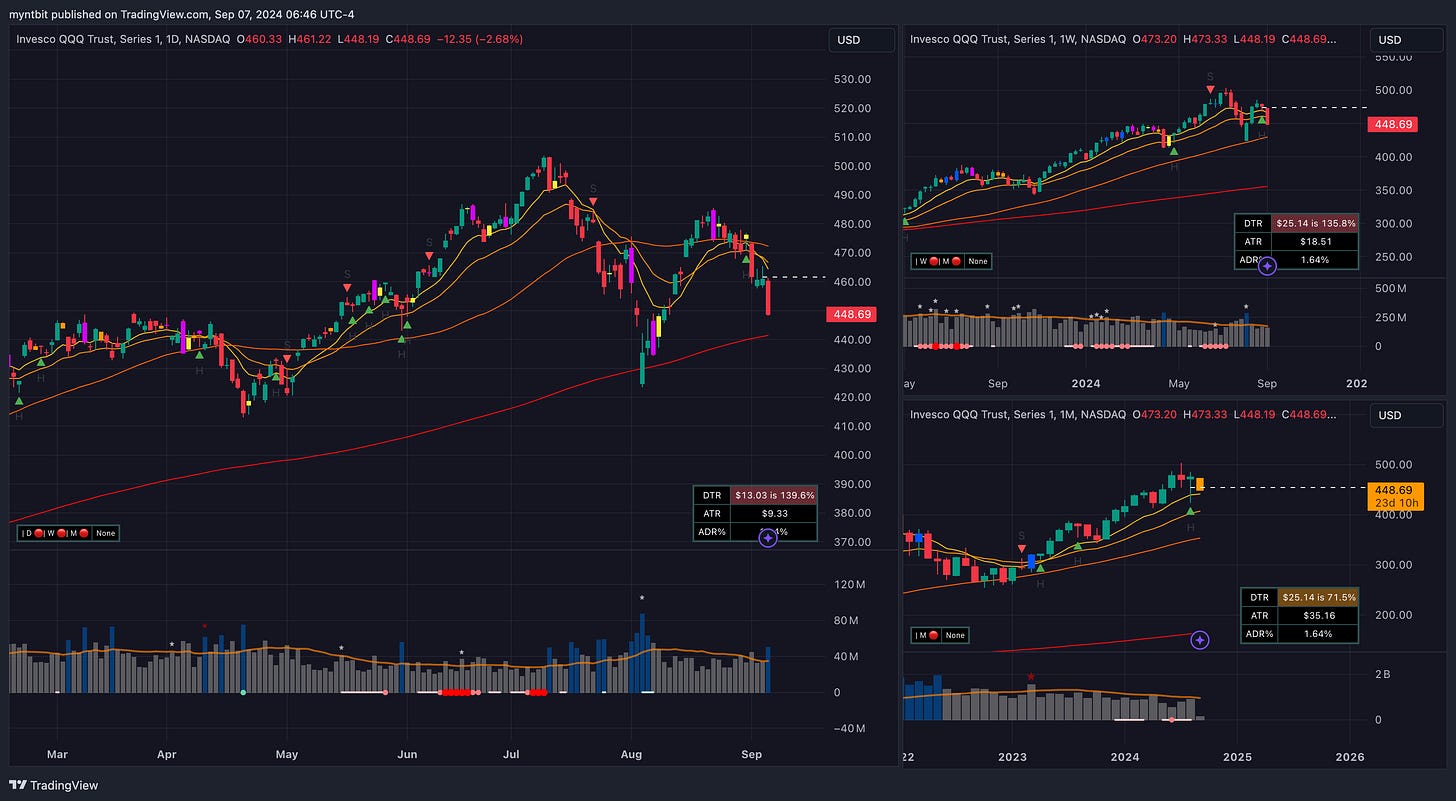Click the weekly chart title Invesco QQQ Trust 1W

click(1018, 39)
